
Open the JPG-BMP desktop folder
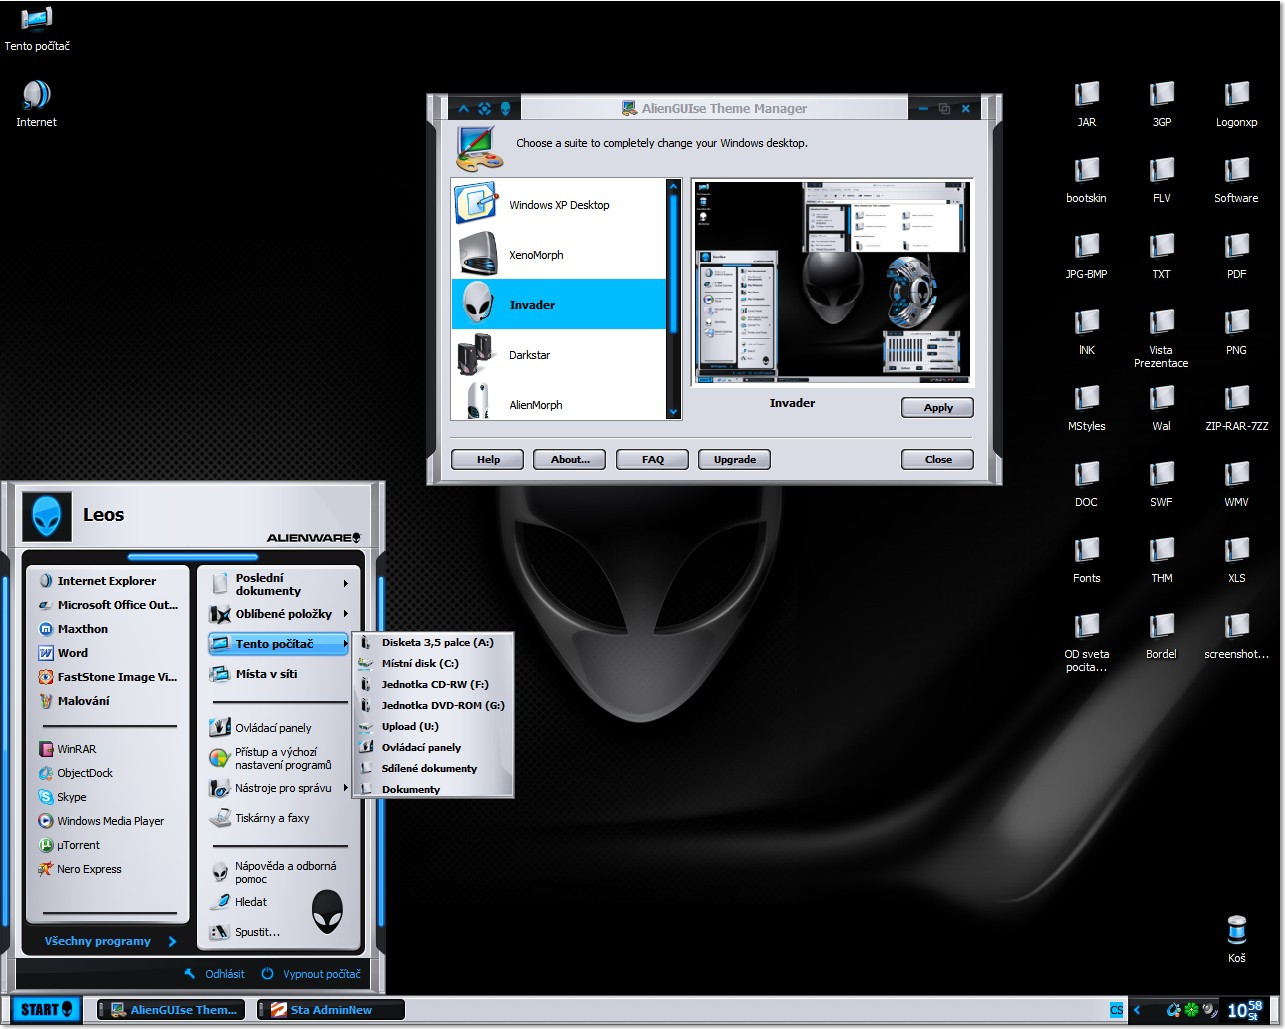(x=1087, y=256)
